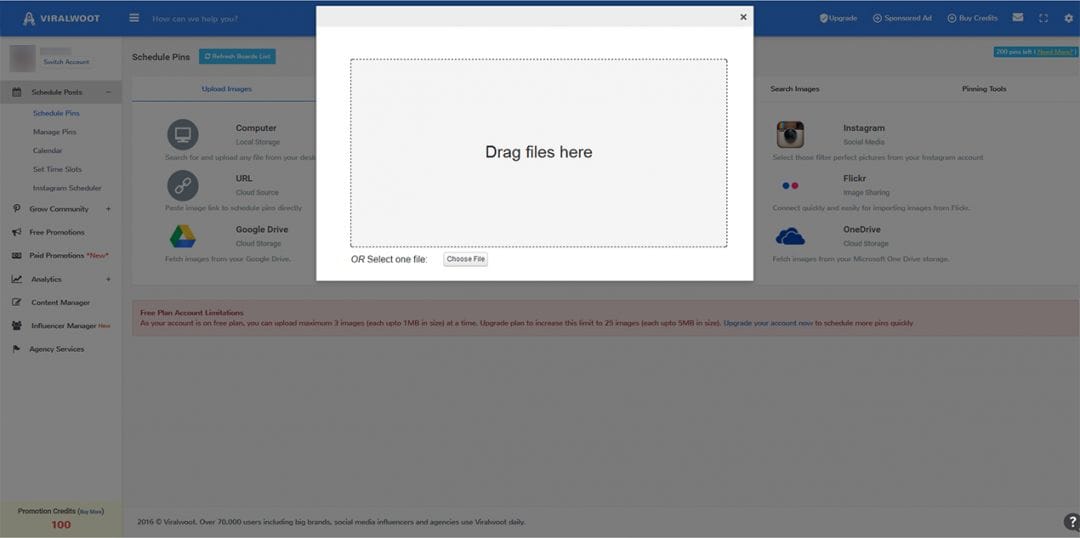The image size is (1080, 538).
Task: Click the Drag files here drop area
Action: point(539,153)
